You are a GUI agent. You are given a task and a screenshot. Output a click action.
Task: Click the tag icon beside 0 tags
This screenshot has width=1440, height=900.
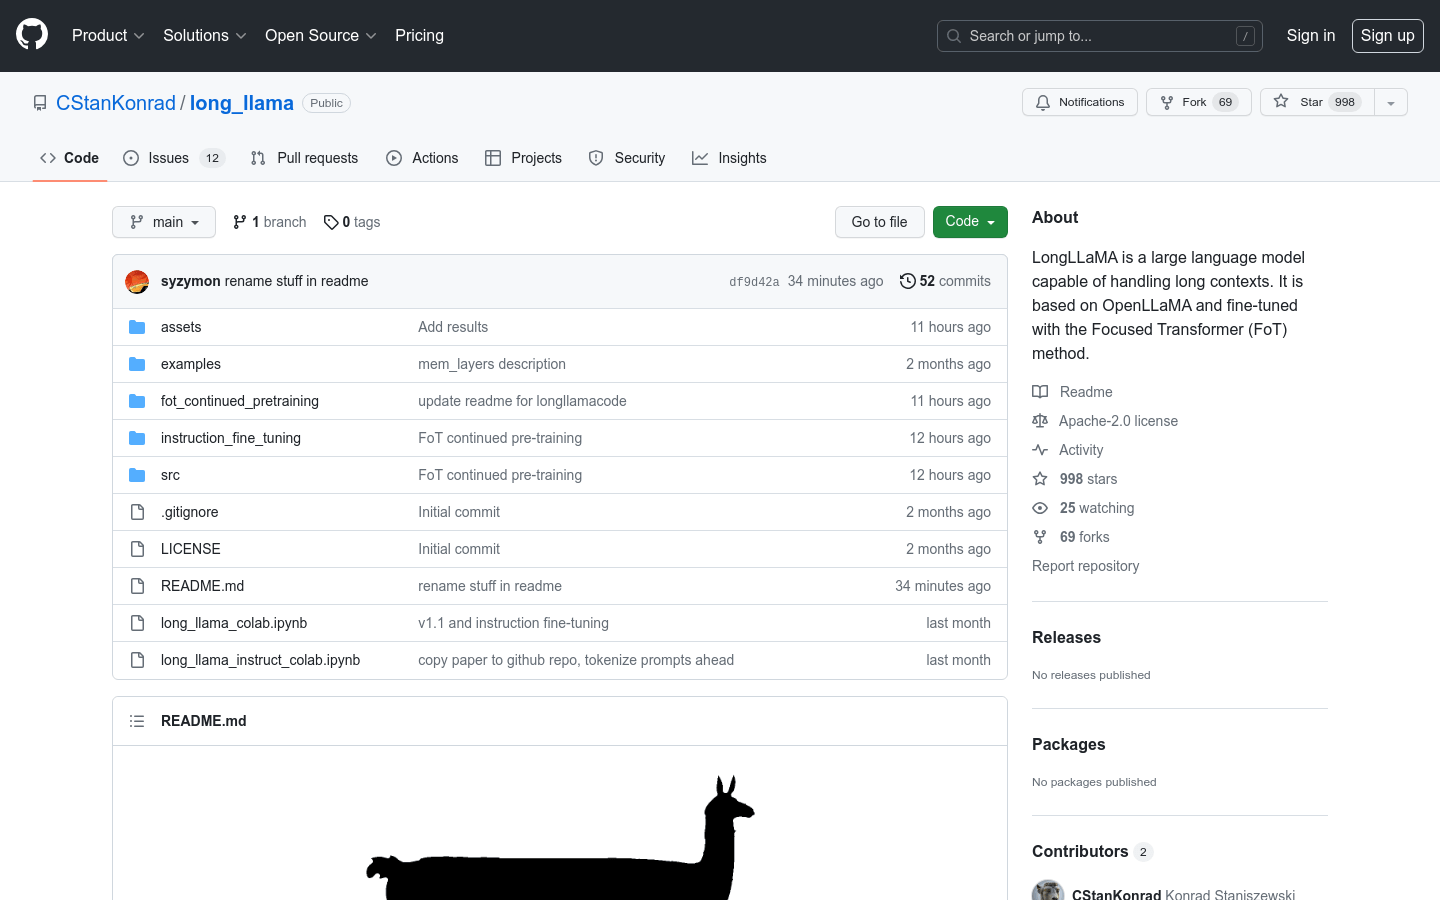(x=331, y=222)
